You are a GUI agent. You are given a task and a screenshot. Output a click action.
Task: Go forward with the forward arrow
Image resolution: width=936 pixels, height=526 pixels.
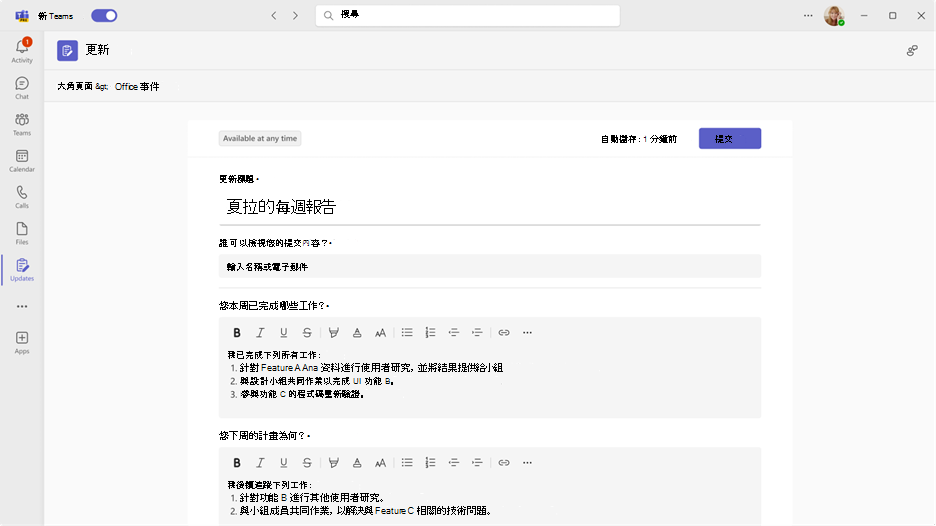pyautogui.click(x=295, y=16)
